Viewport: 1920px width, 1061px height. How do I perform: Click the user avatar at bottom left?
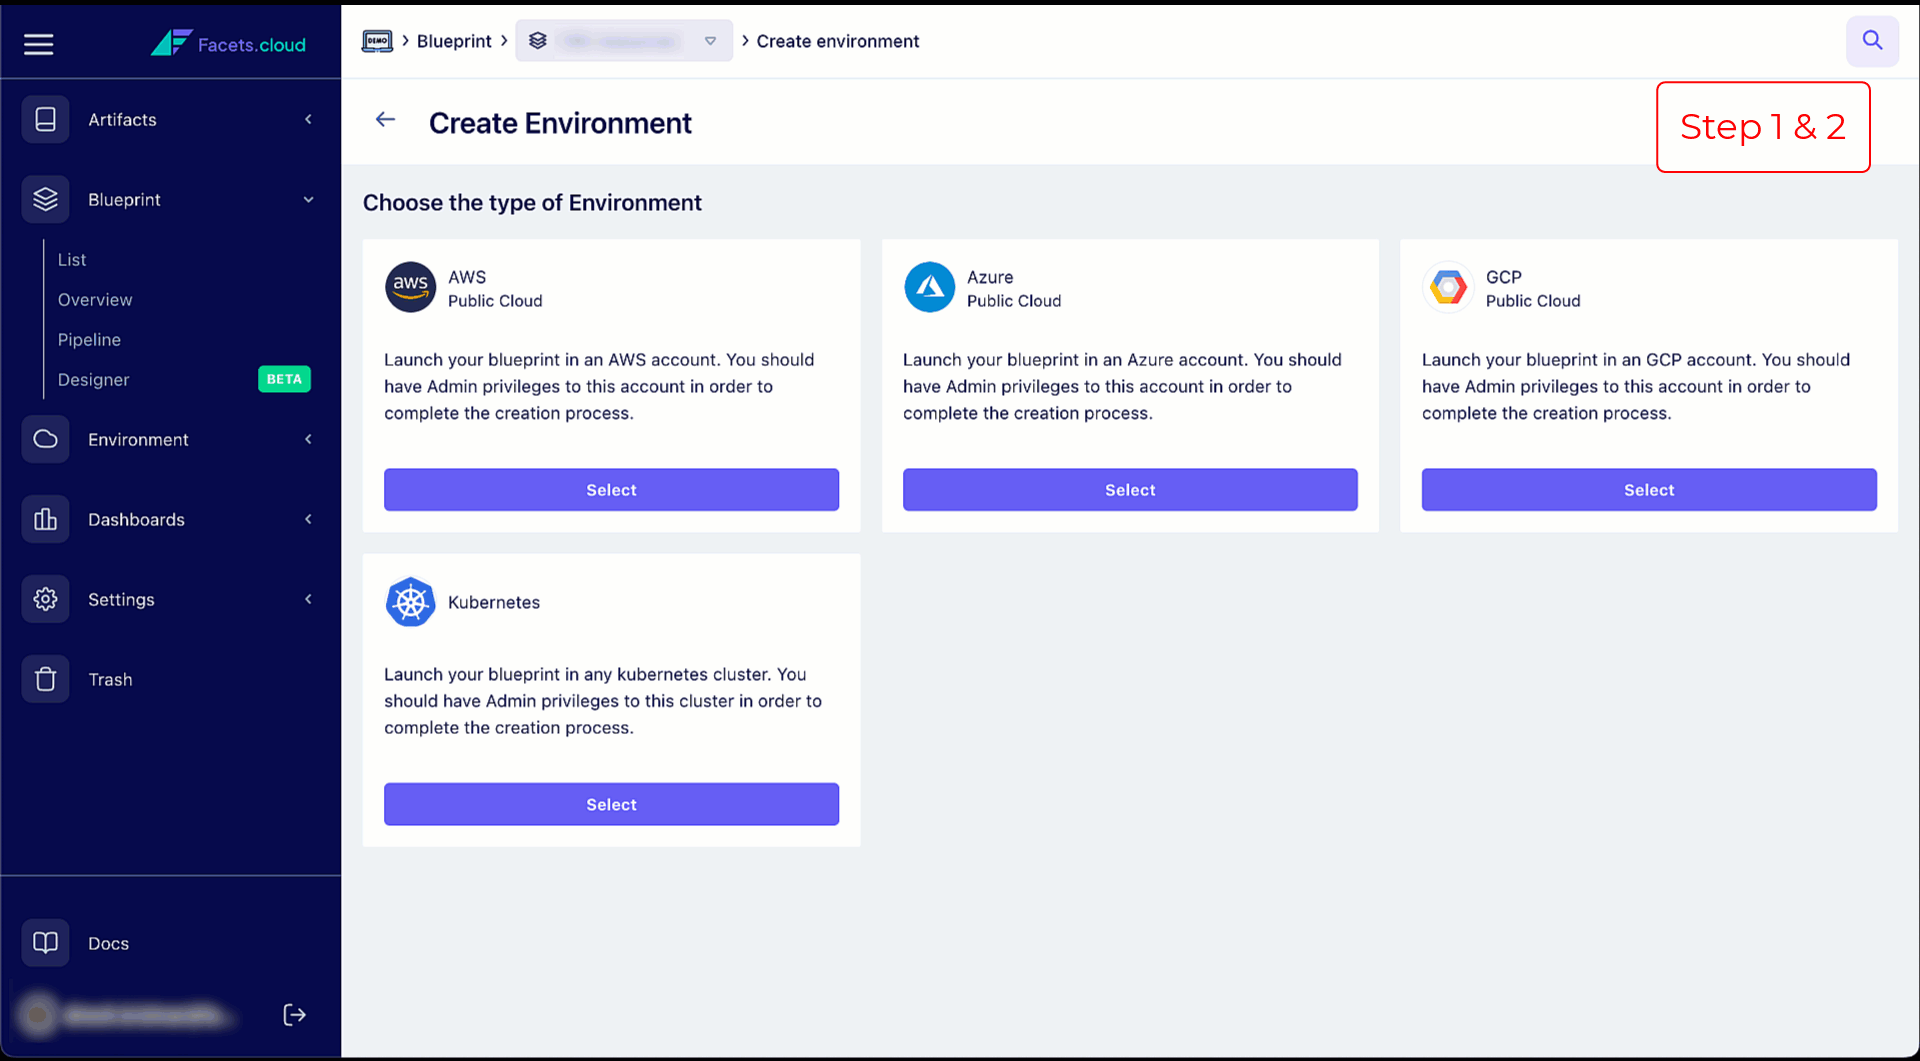pyautogui.click(x=38, y=1015)
